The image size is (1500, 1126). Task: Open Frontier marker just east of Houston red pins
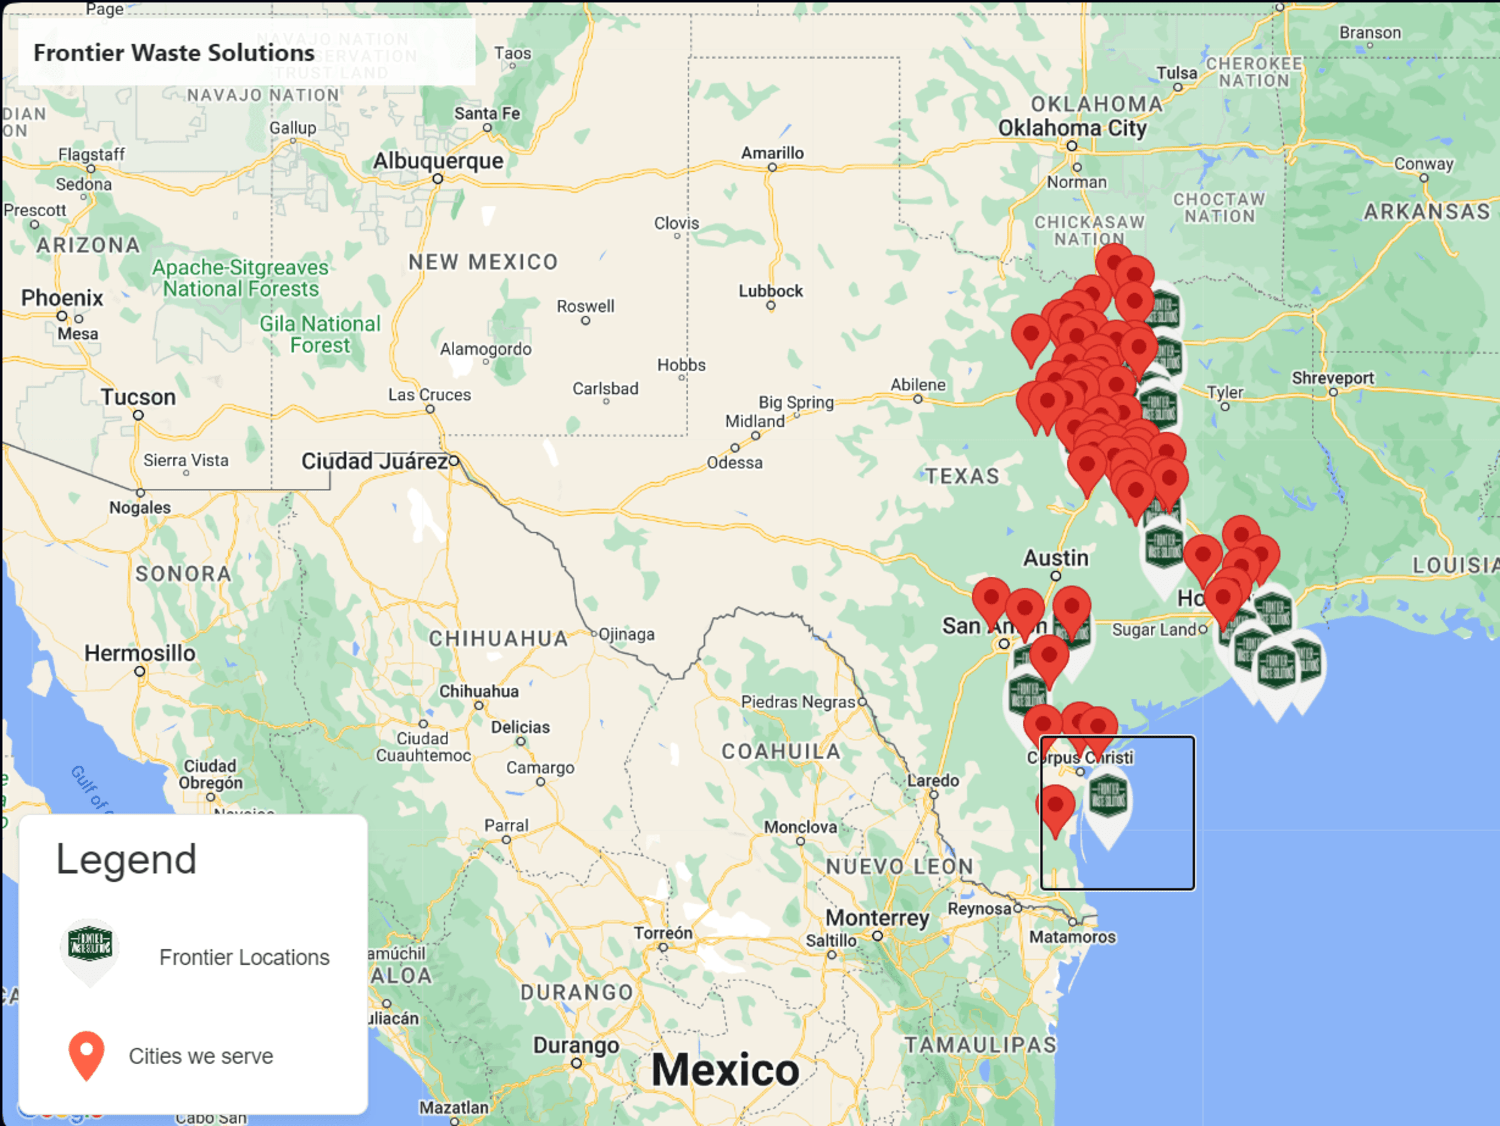[x=1273, y=611]
